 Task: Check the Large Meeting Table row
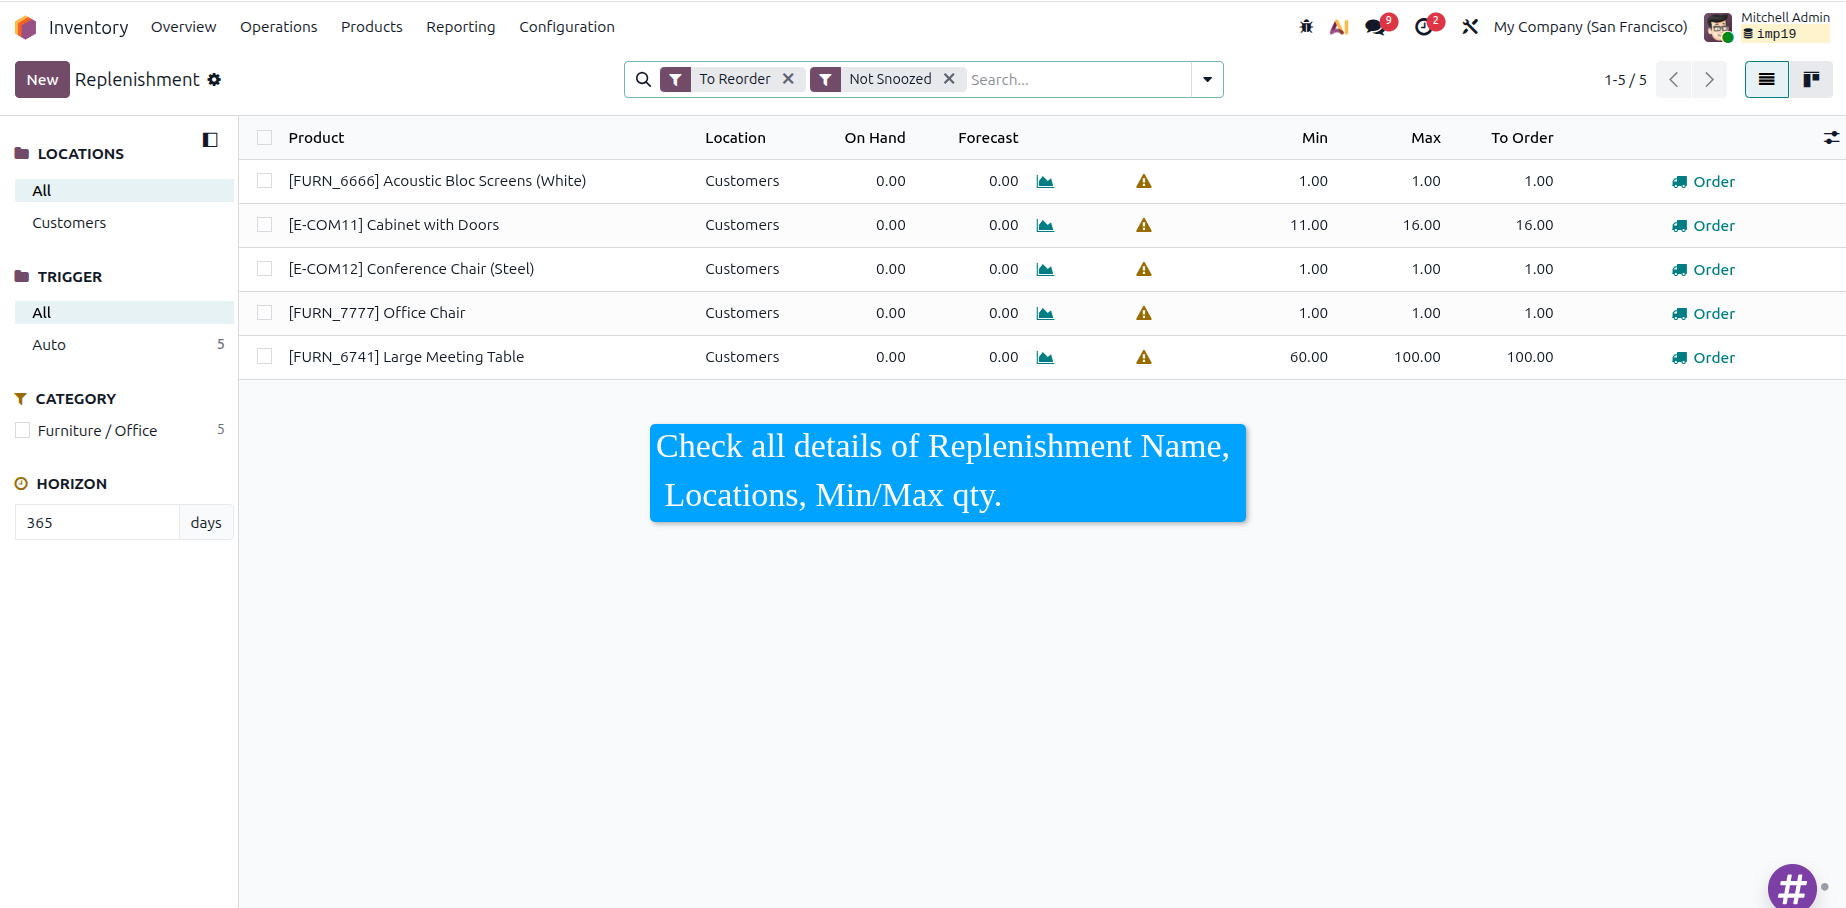[x=264, y=357]
